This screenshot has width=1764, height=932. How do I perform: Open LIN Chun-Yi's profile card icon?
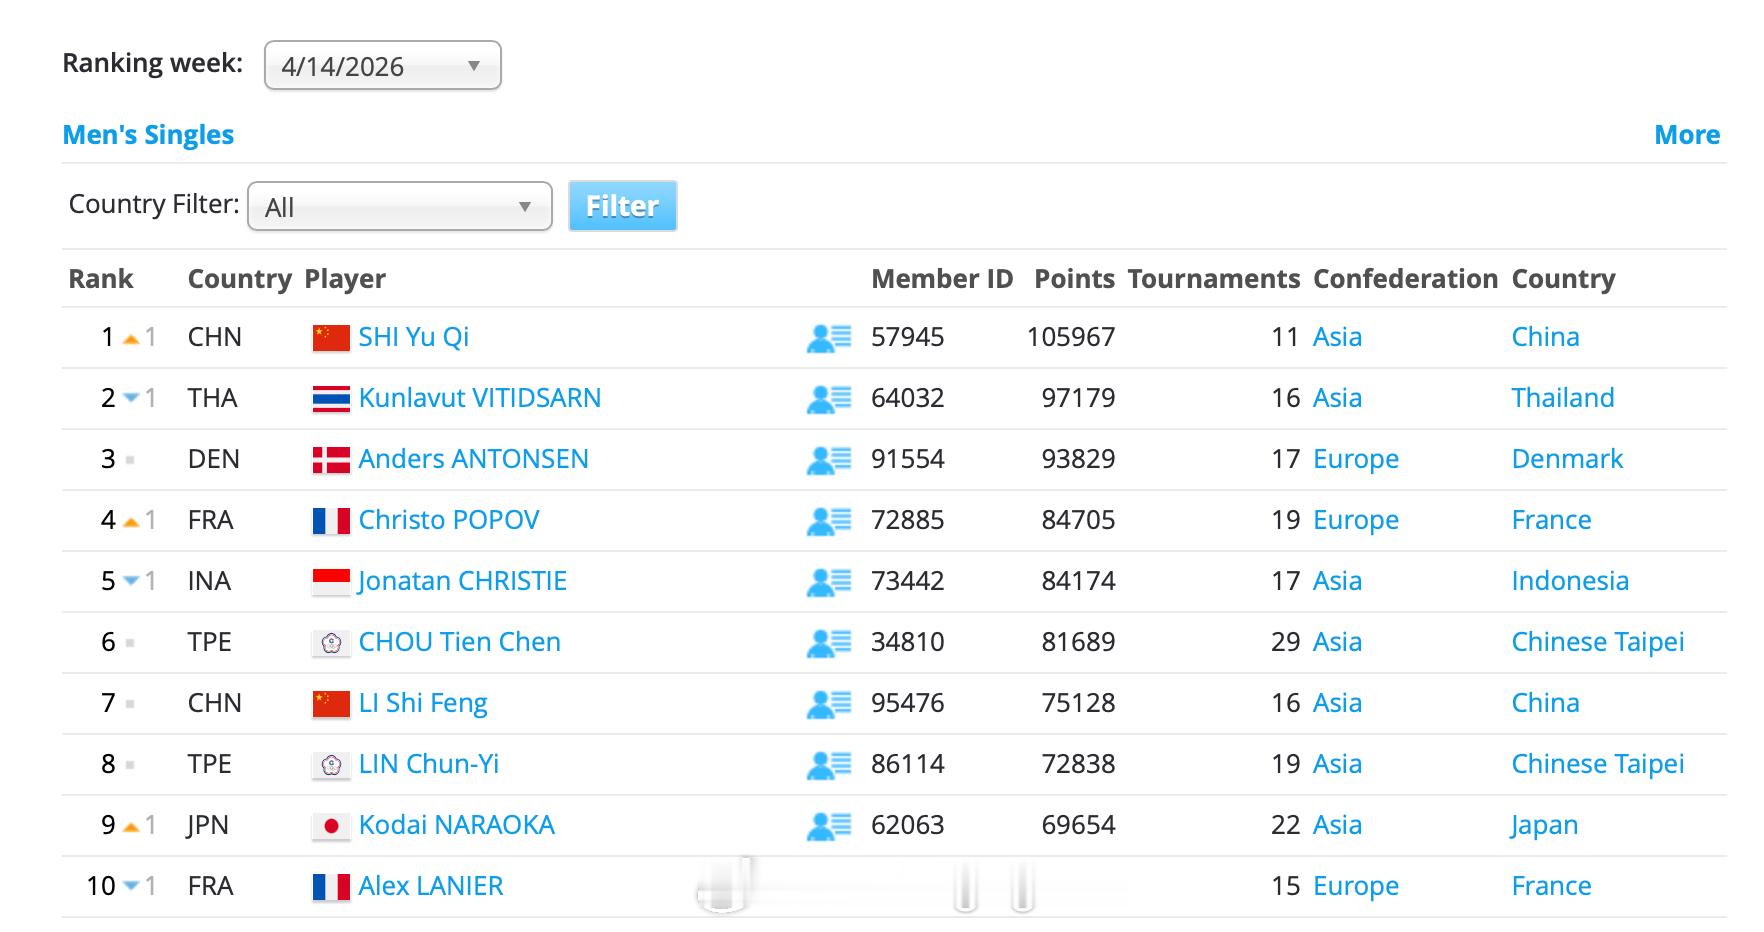(829, 765)
